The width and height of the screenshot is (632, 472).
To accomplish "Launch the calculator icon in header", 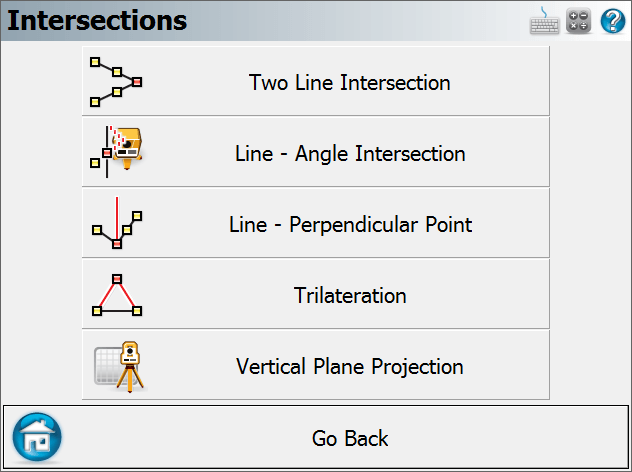I will click(578, 21).
